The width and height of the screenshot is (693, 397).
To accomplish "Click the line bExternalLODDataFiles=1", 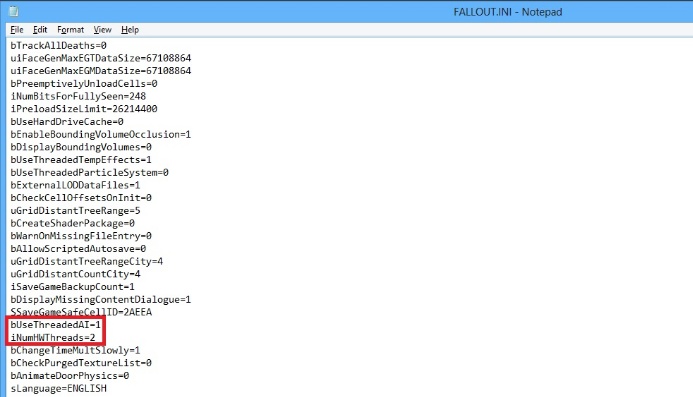I will (76, 185).
